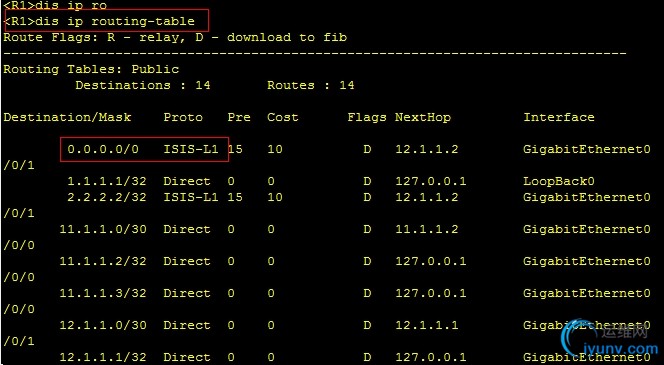
Task: Select the "Destinations : 14" count
Action: pyautogui.click(x=143, y=85)
